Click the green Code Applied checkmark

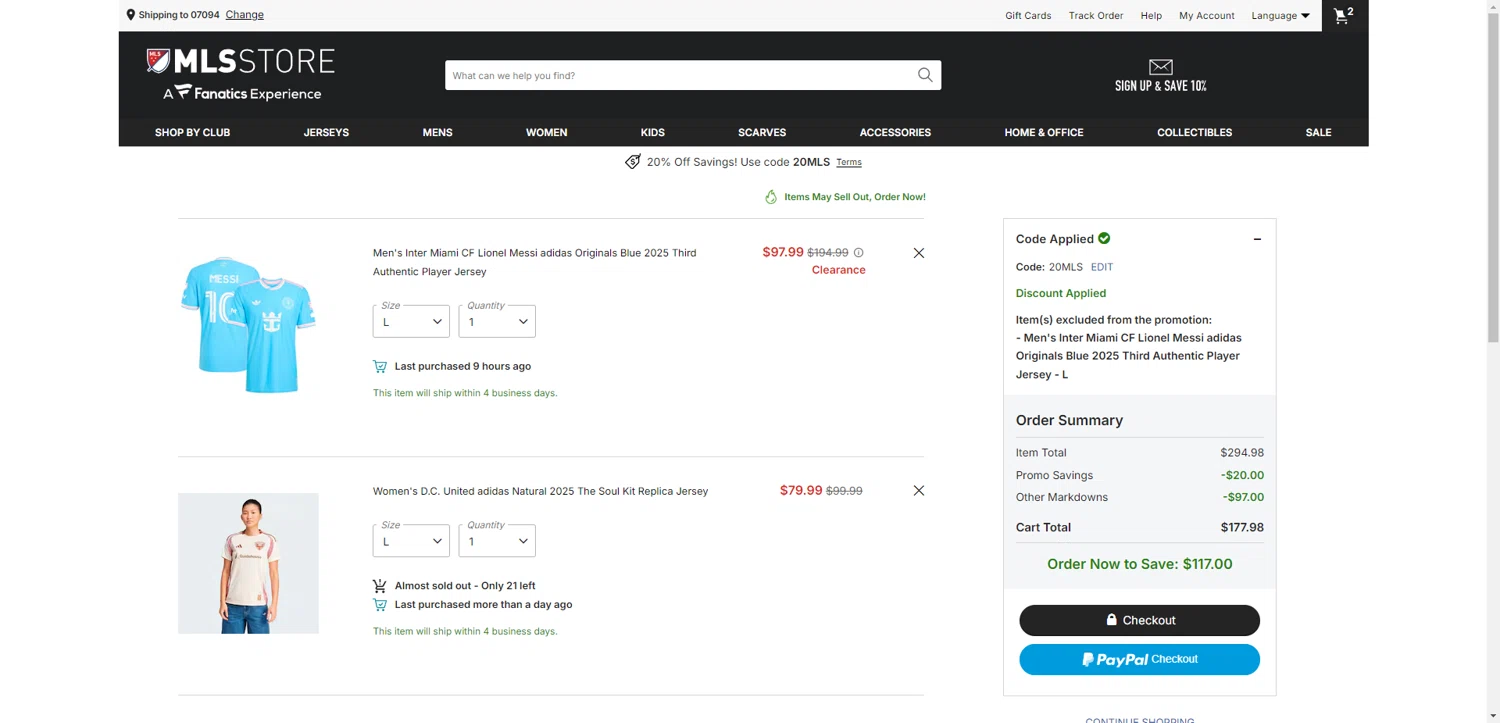point(1104,238)
